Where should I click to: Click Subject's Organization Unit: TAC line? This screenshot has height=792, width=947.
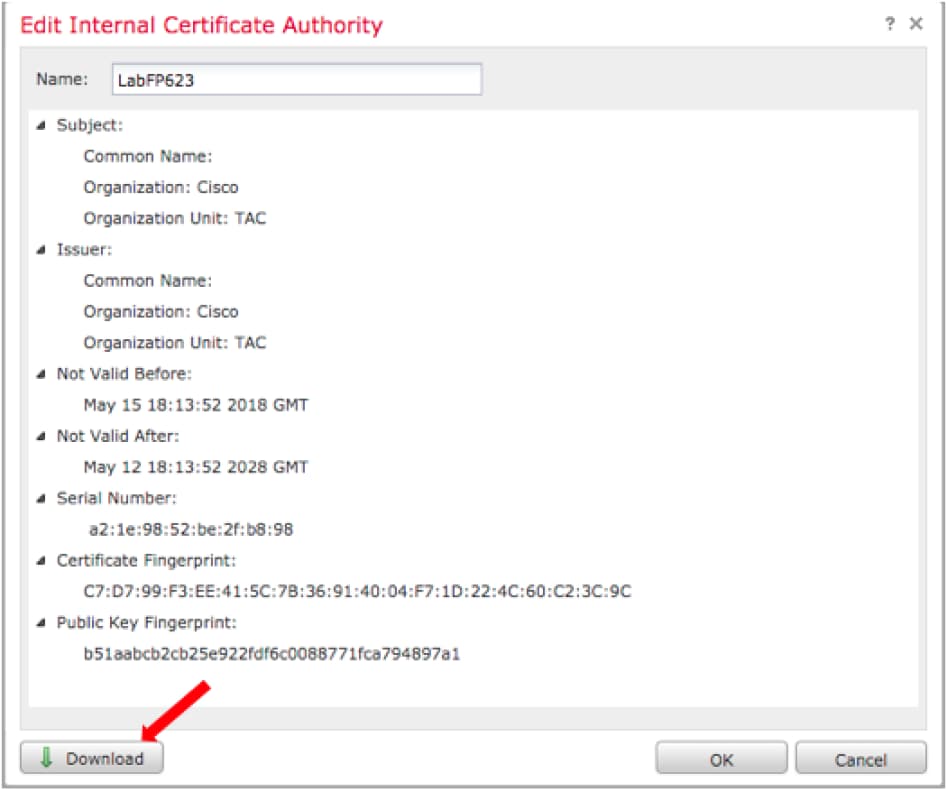(175, 219)
